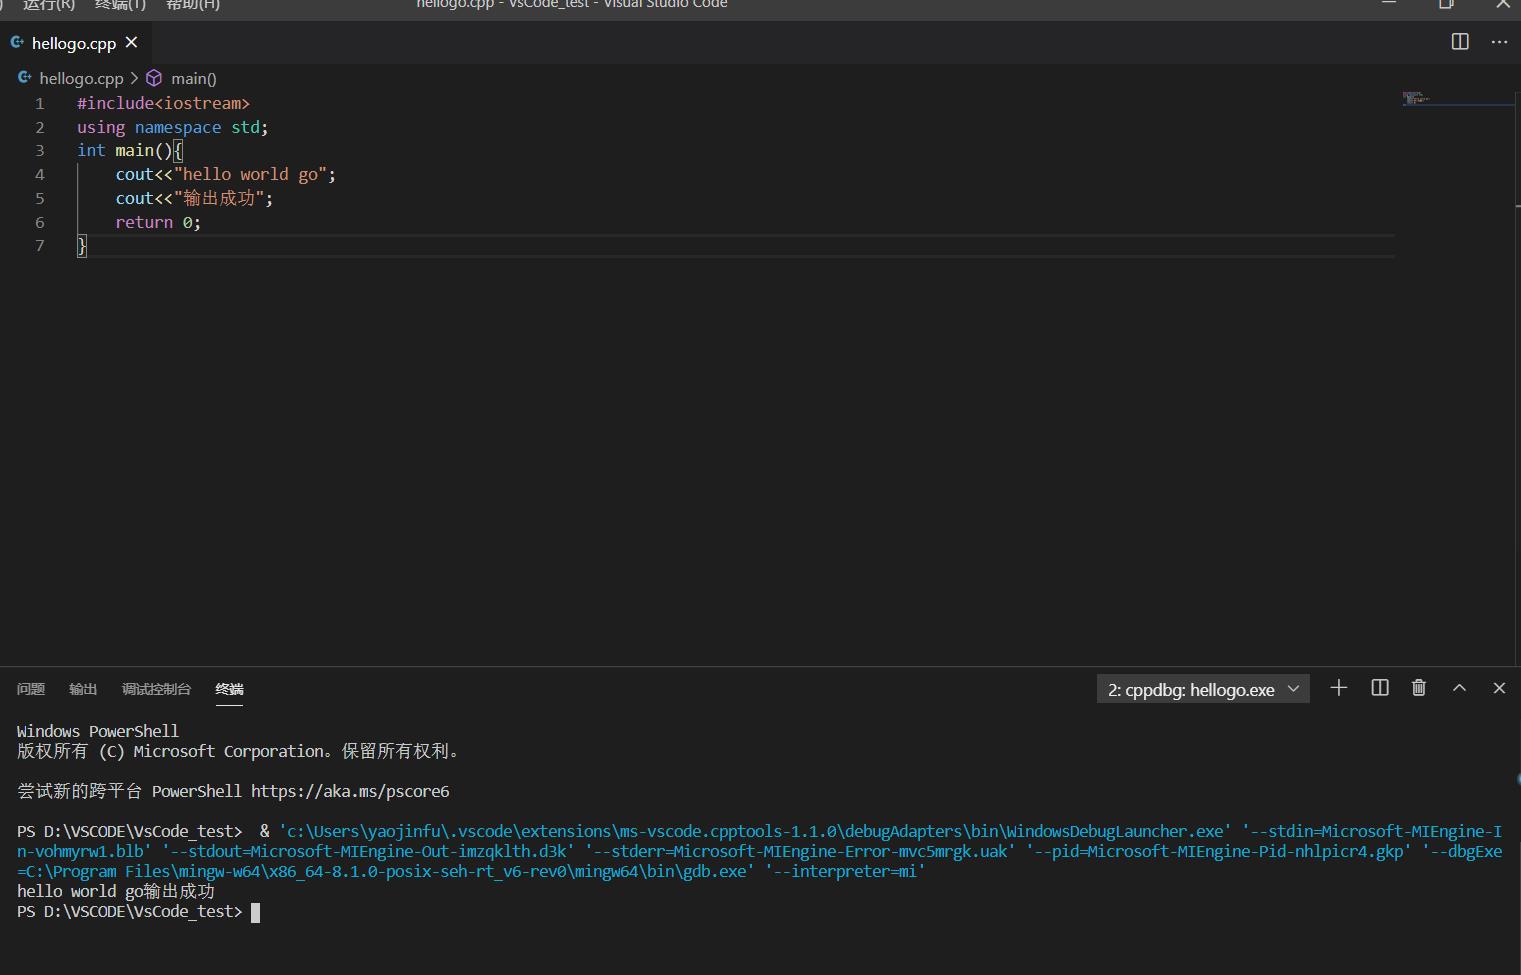Open the 运行(R) menu
Viewport: 1521px width, 975px height.
[x=48, y=5]
